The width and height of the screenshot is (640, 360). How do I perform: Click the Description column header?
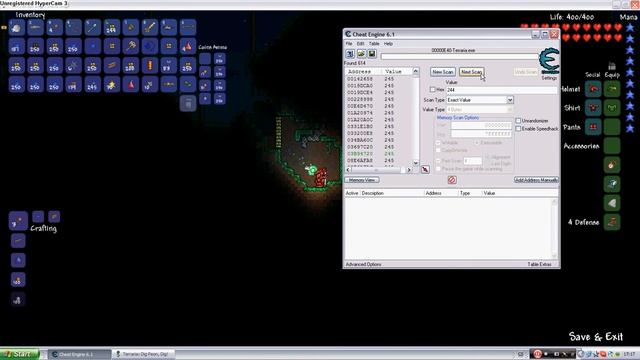[392, 193]
